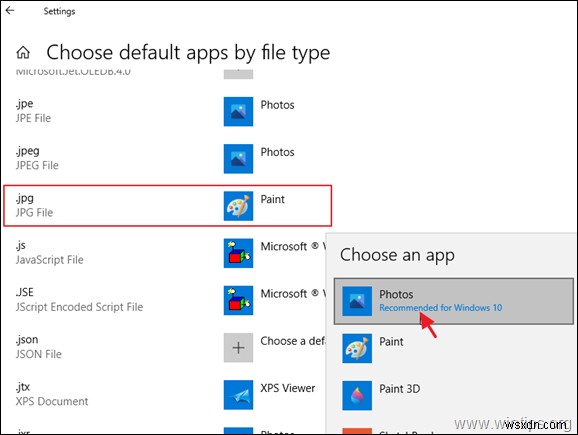Select the .jpe extension text
578x435 pixels.
[x=24, y=104]
